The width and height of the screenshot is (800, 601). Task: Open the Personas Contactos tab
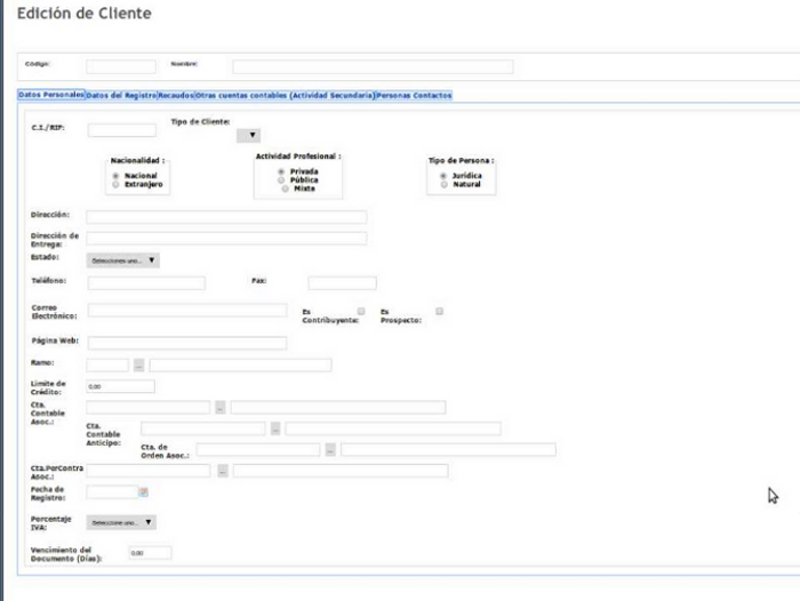[x=415, y=95]
